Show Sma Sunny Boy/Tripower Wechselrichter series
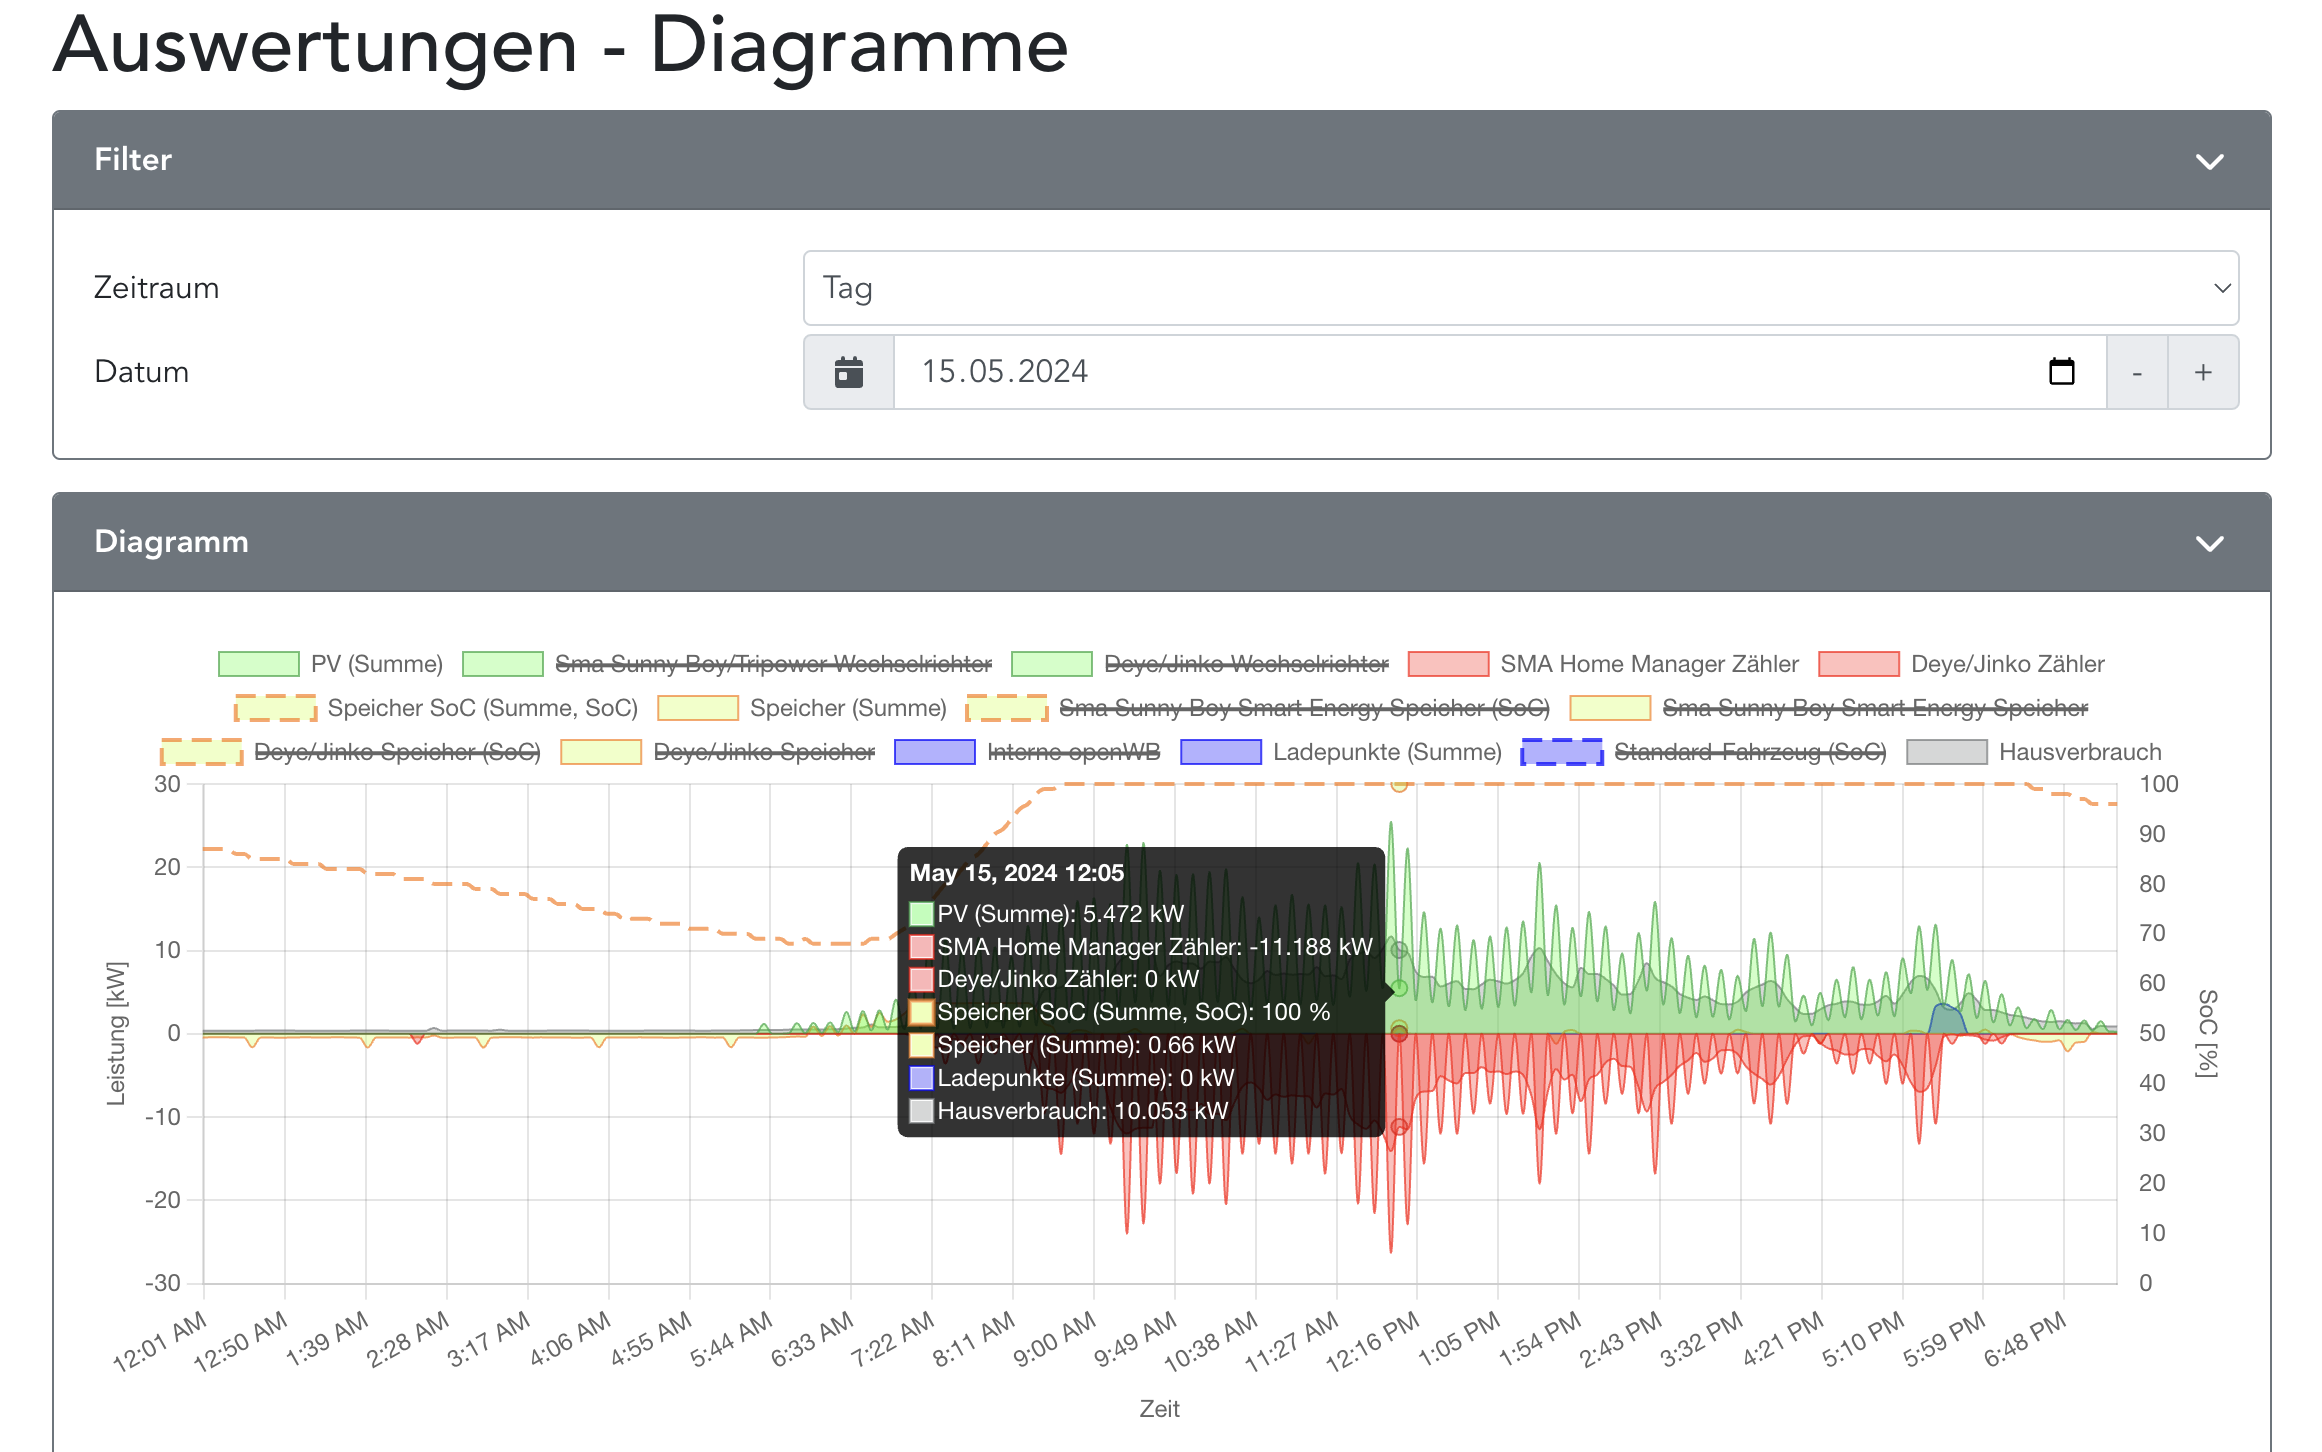Viewport: 2322px width, 1452px height. pyautogui.click(x=772, y=664)
